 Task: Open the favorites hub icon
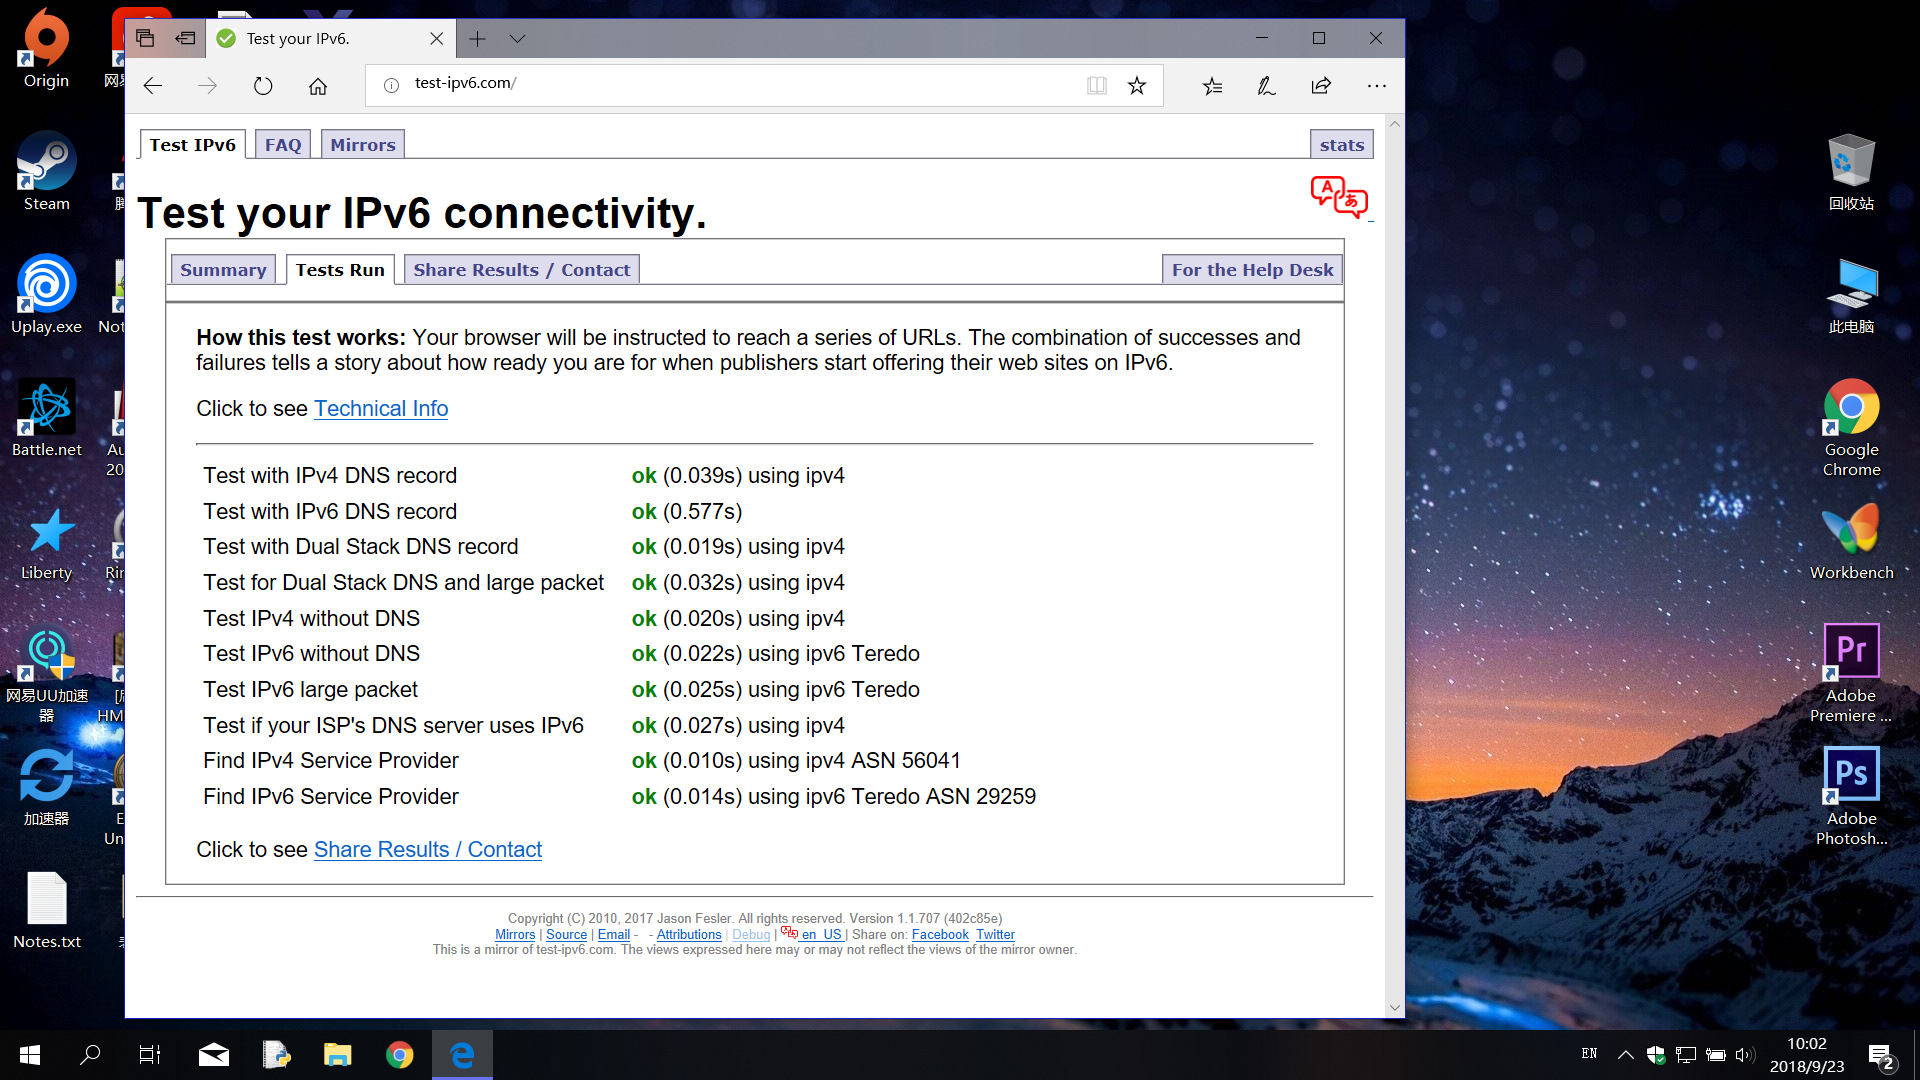(1212, 86)
